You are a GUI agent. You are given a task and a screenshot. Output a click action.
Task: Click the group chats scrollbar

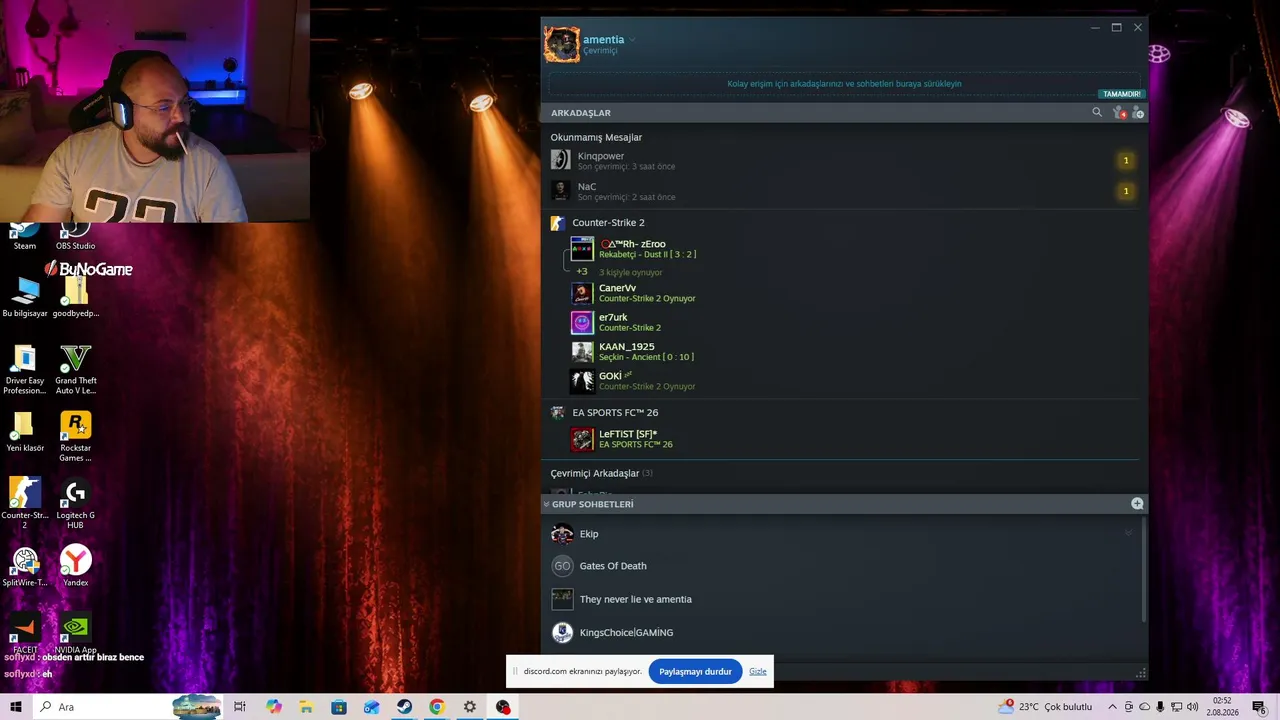1144,568
